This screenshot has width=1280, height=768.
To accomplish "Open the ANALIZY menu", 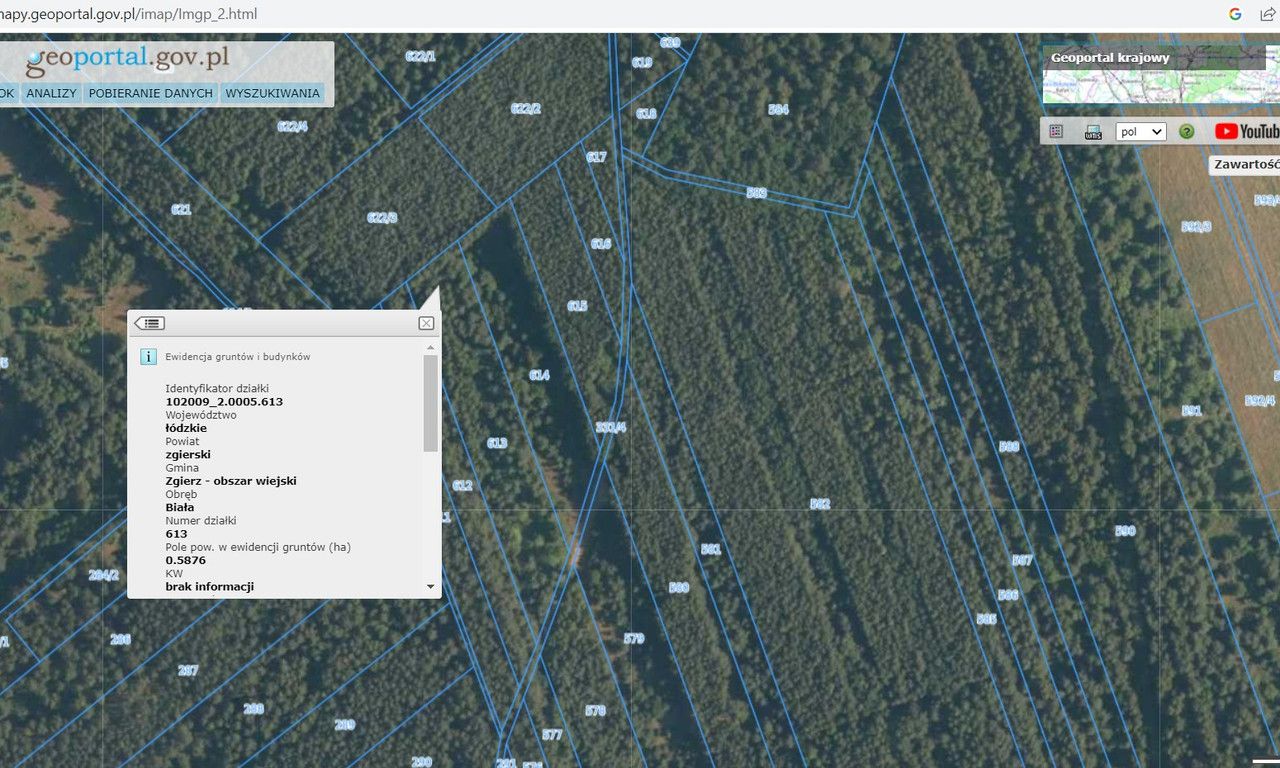I will 52,93.
